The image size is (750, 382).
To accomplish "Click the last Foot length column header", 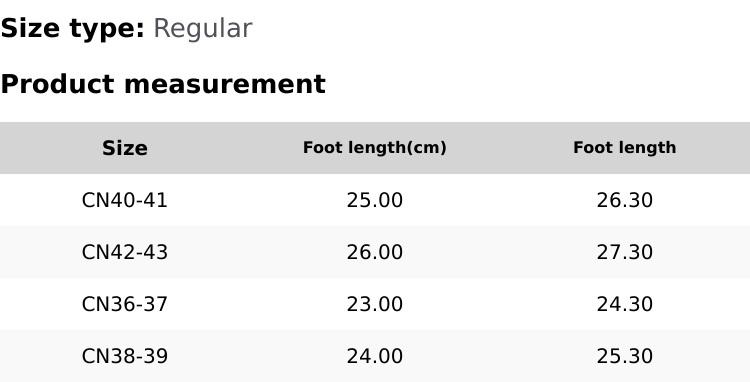I will [625, 148].
